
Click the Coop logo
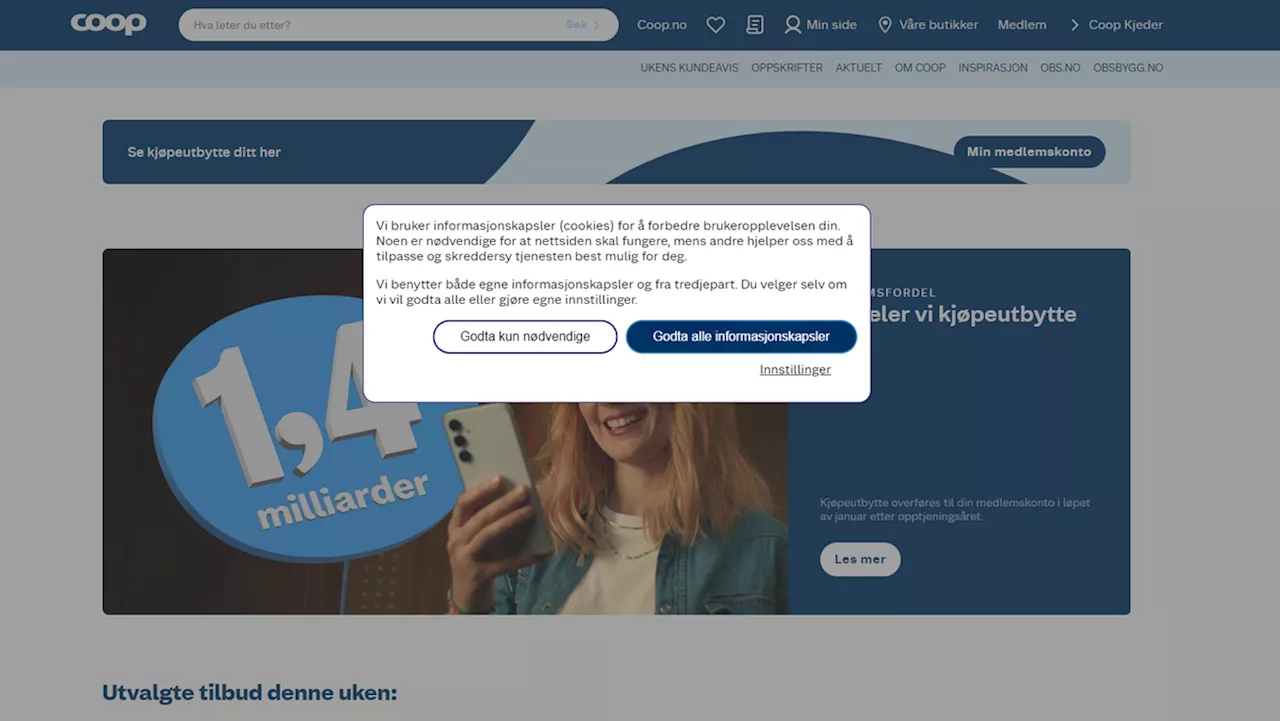click(x=108, y=24)
